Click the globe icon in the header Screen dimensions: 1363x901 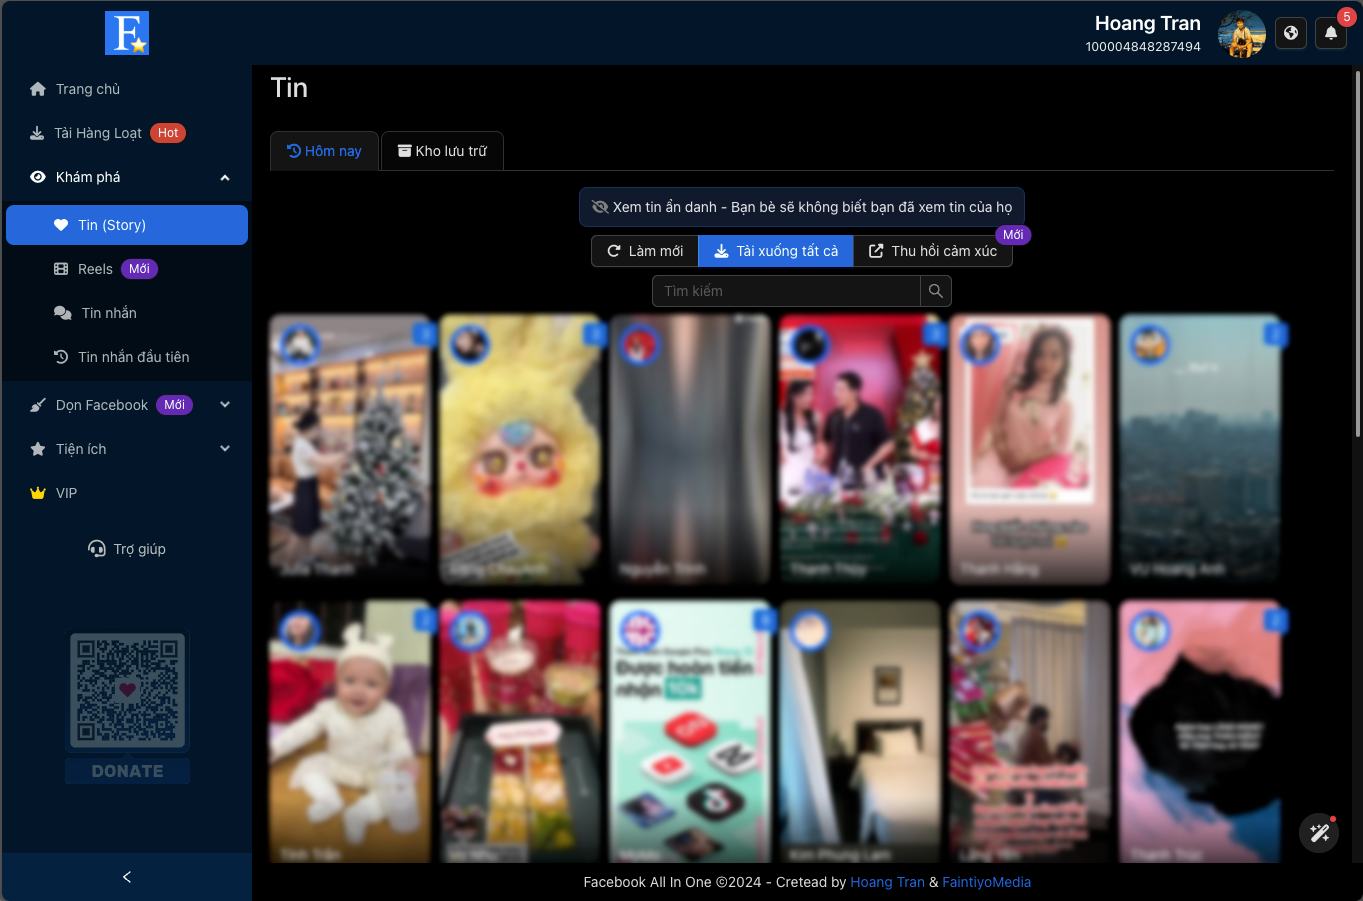point(1291,33)
